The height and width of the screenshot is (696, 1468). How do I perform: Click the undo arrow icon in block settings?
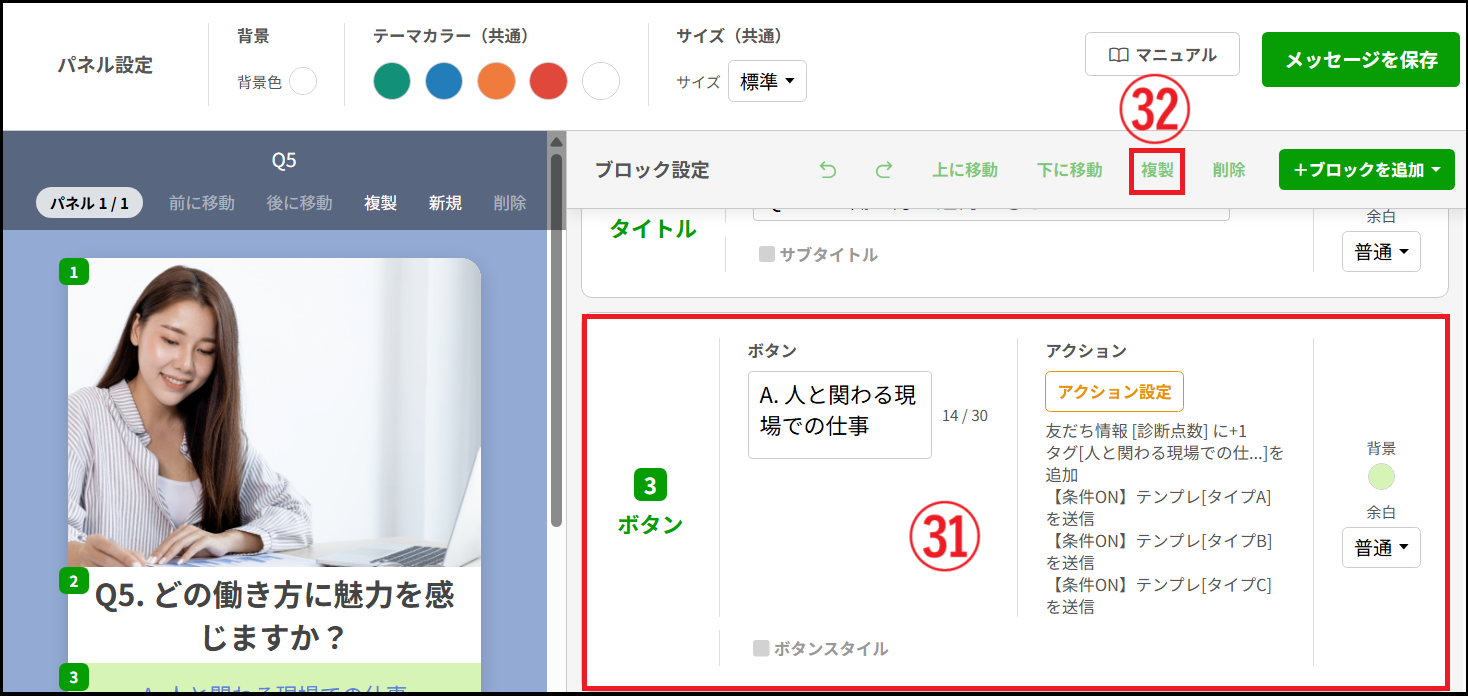pos(827,170)
